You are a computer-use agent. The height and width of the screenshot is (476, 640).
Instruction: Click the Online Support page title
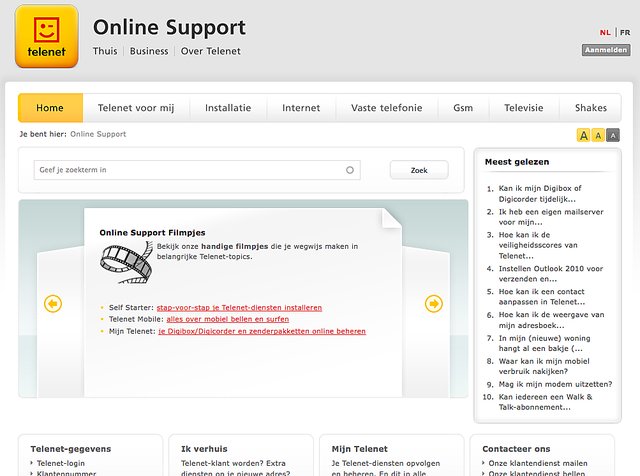coord(169,28)
